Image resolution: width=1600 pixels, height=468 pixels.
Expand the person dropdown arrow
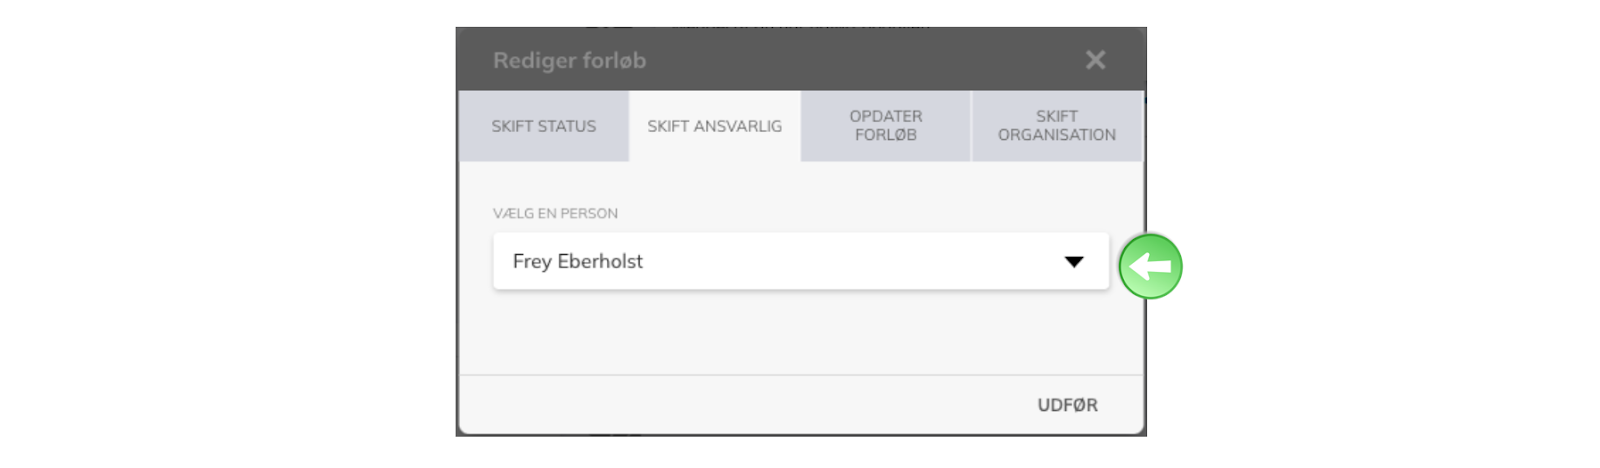[1074, 262]
